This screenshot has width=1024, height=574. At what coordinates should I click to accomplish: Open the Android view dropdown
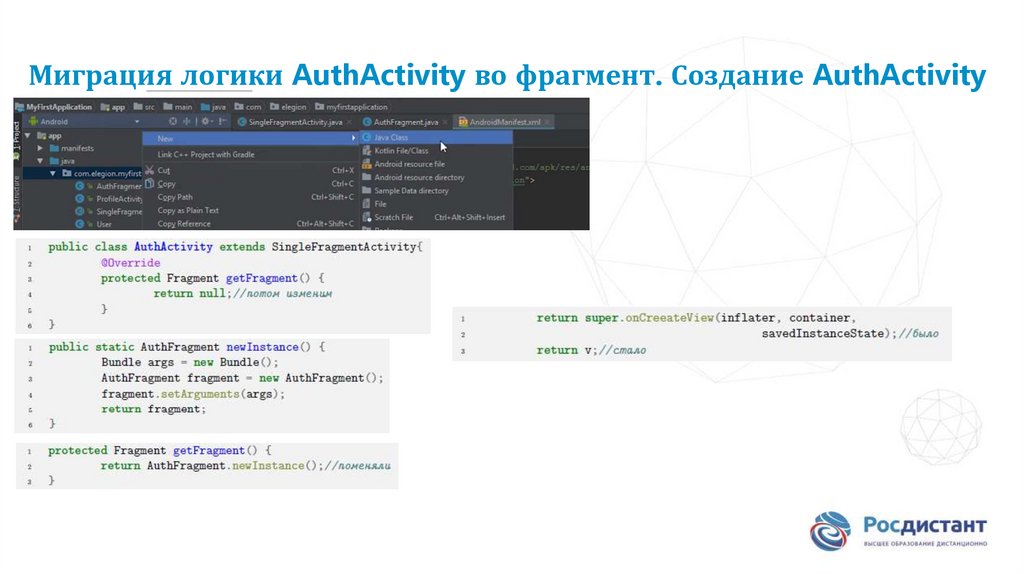(x=136, y=121)
